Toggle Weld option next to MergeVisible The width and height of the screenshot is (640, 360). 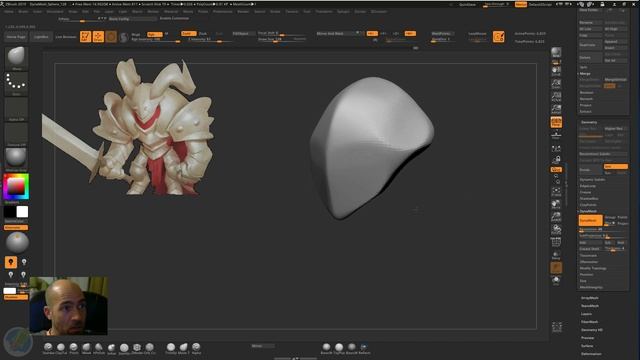[609, 86]
